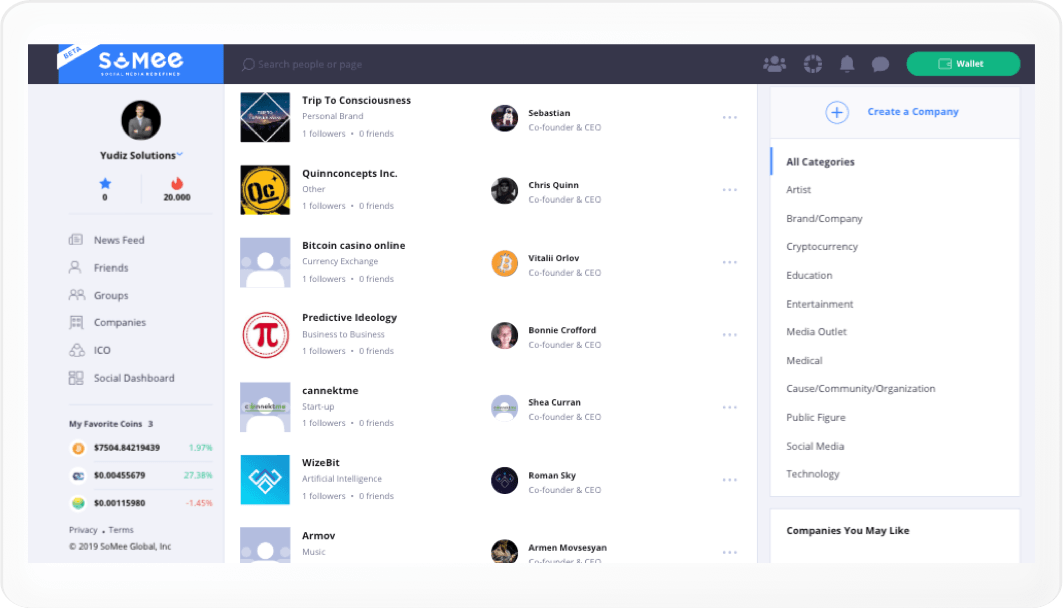The image size is (1063, 608).
Task: Open the Predictive Ideology pi logo thumbnail
Action: coord(265,335)
